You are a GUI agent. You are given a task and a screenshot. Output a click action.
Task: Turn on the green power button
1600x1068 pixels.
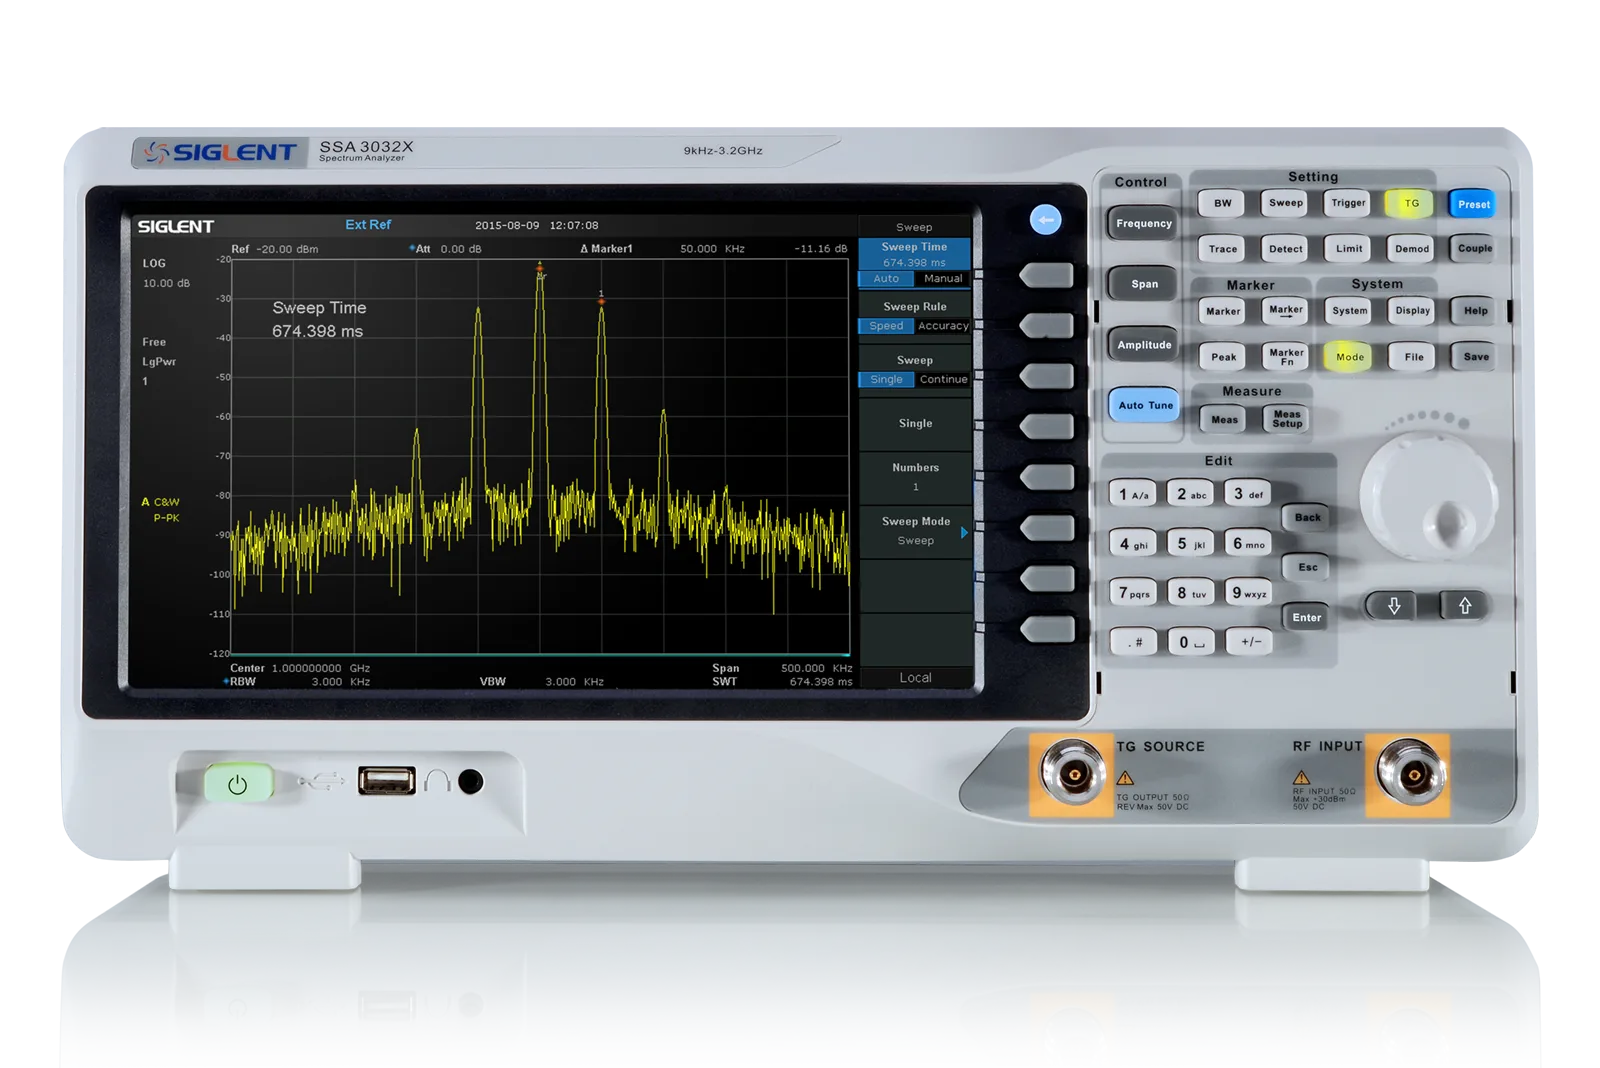point(238,784)
